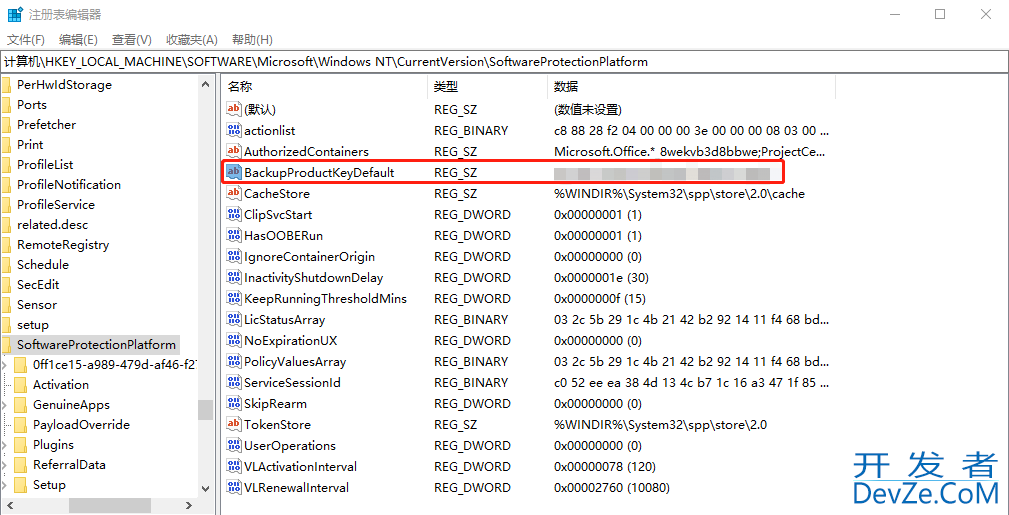The width and height of the screenshot is (1009, 515).
Task: Click the DWORD icon of SkipRearm
Action: click(234, 404)
